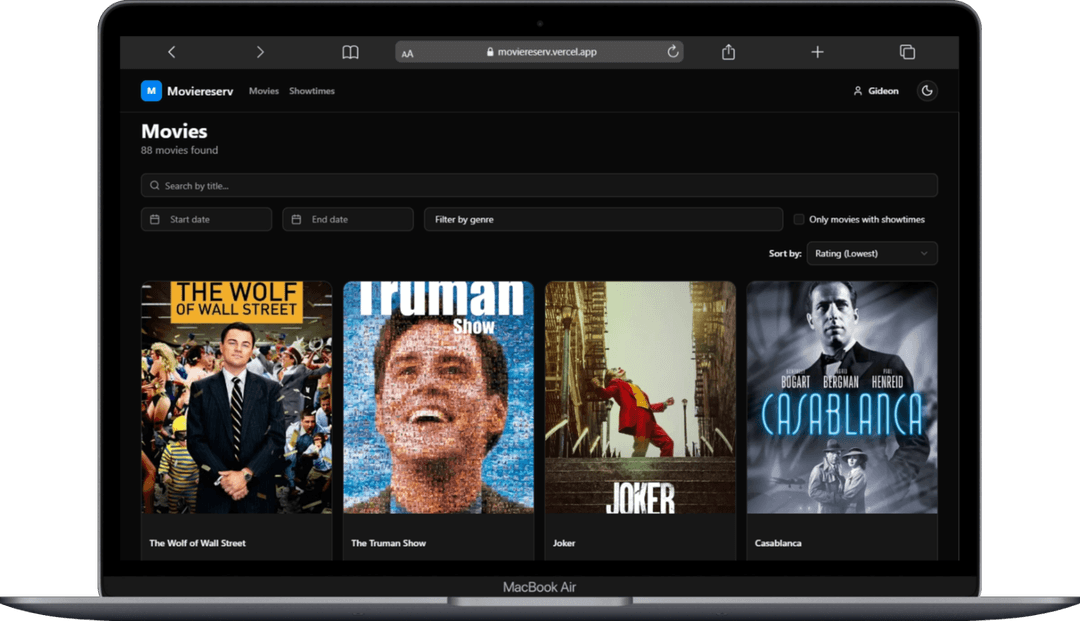Click the blue Moviereserv logo icon
The image size is (1080, 621).
(151, 91)
